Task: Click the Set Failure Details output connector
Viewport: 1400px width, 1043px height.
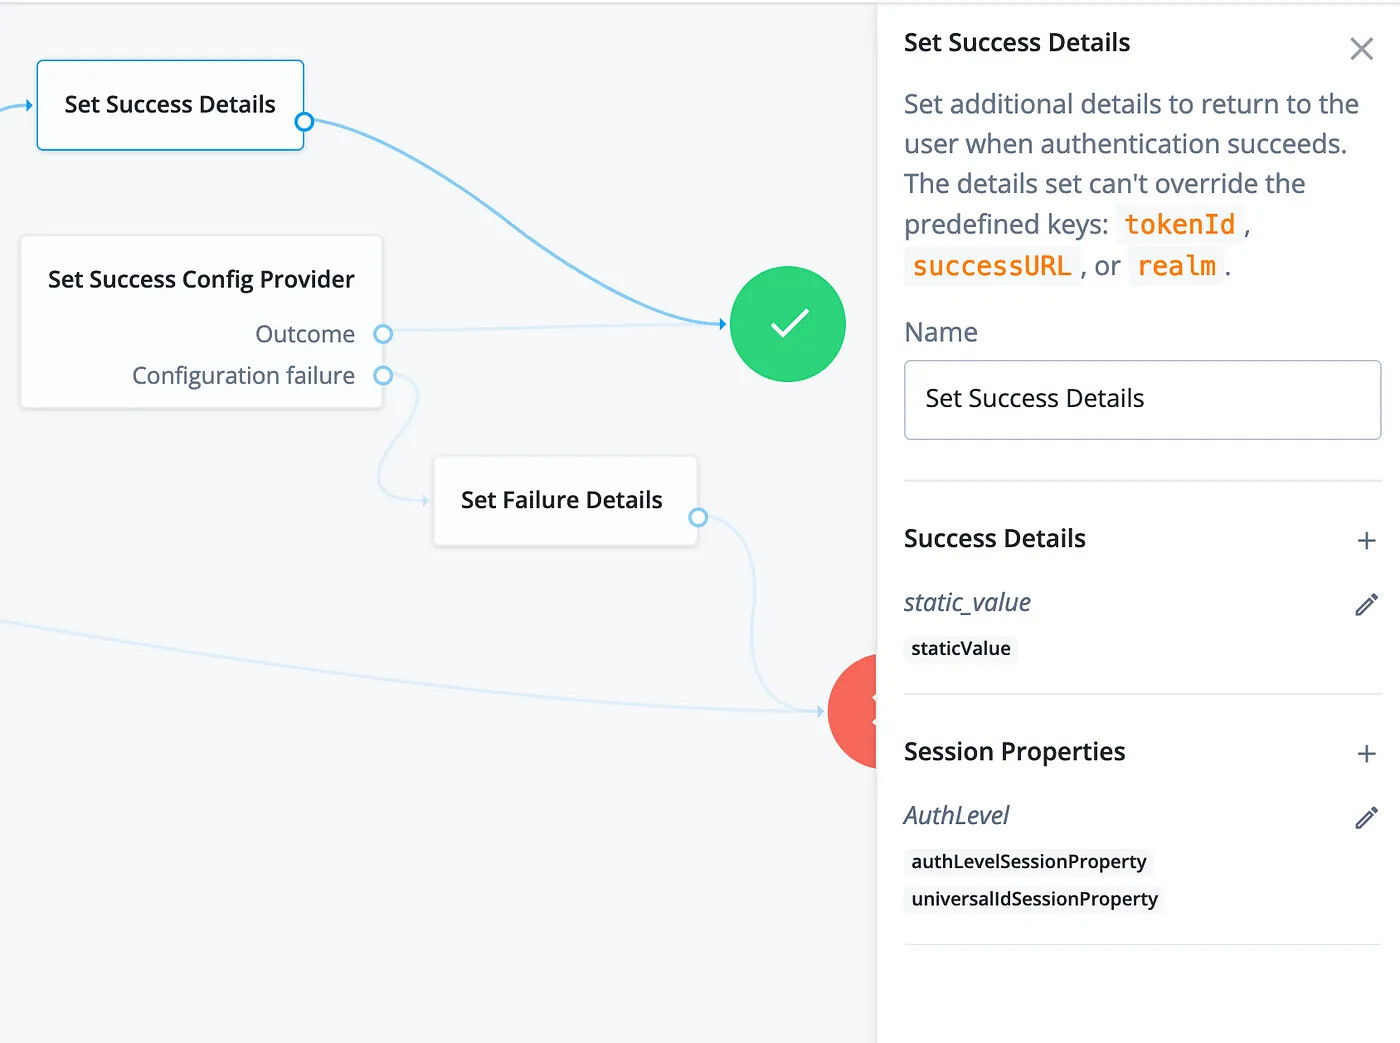Action: coord(698,517)
